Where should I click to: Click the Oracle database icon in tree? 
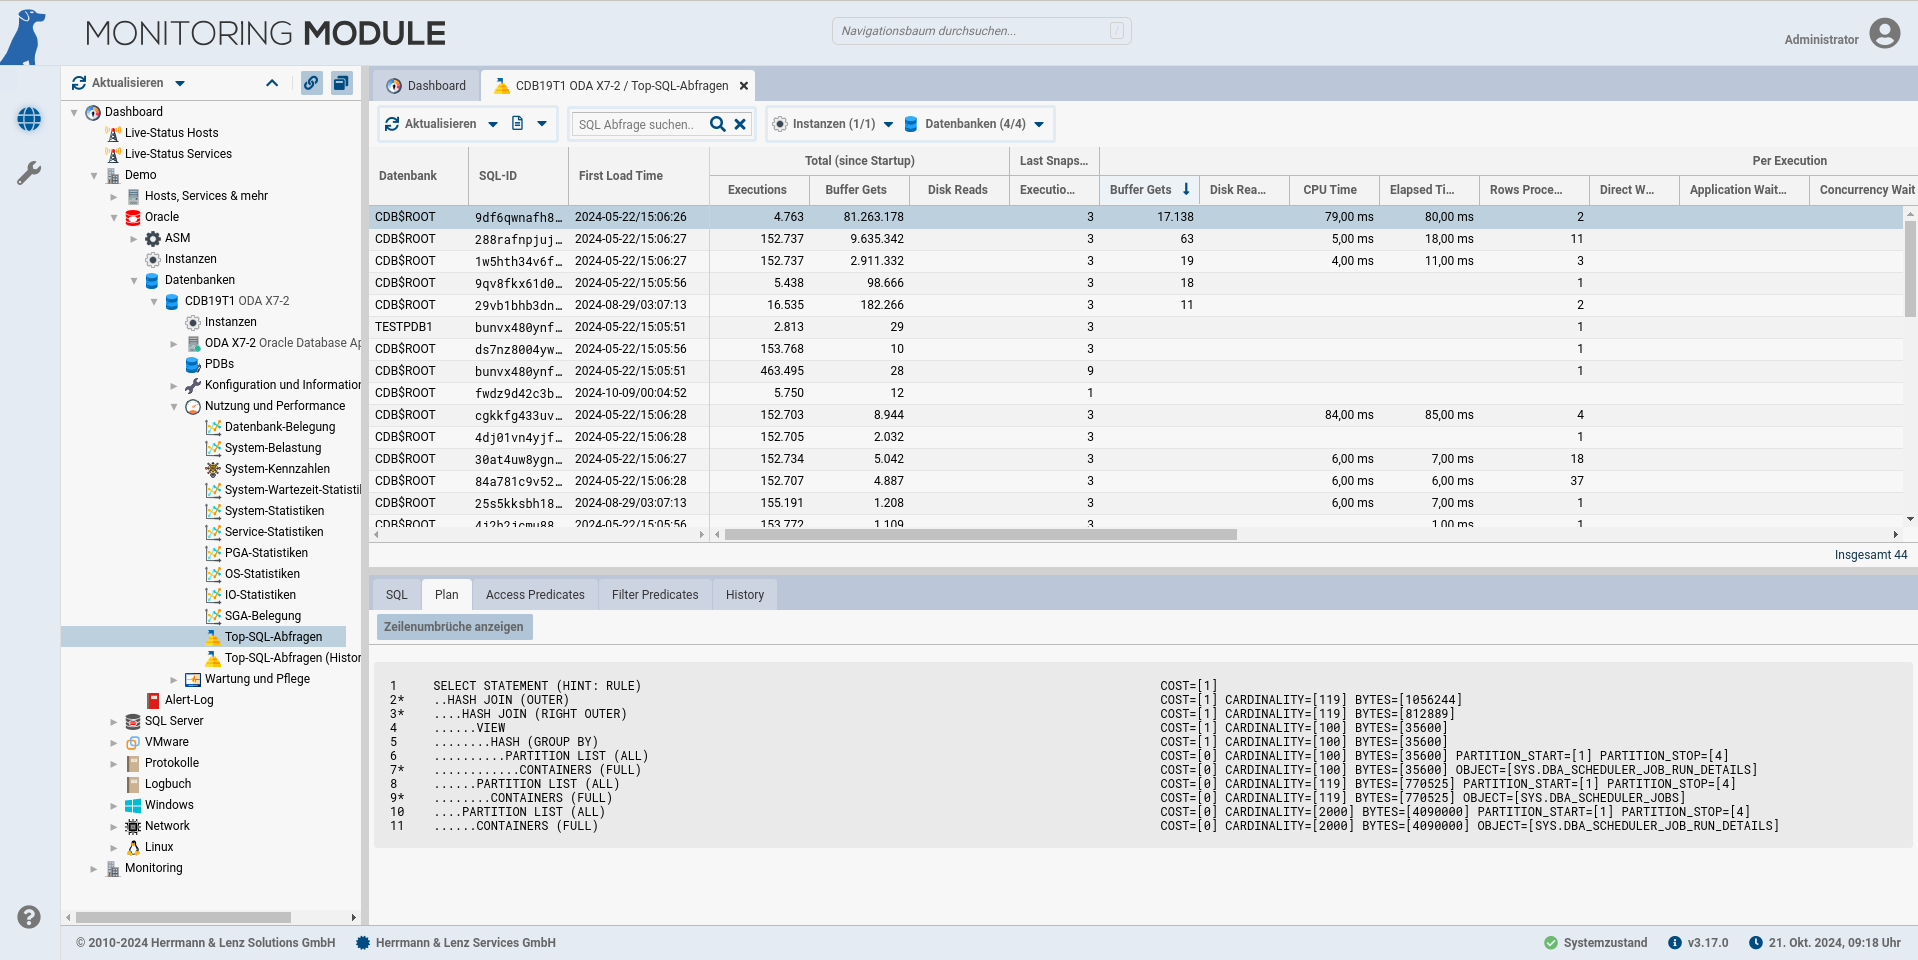click(x=133, y=217)
